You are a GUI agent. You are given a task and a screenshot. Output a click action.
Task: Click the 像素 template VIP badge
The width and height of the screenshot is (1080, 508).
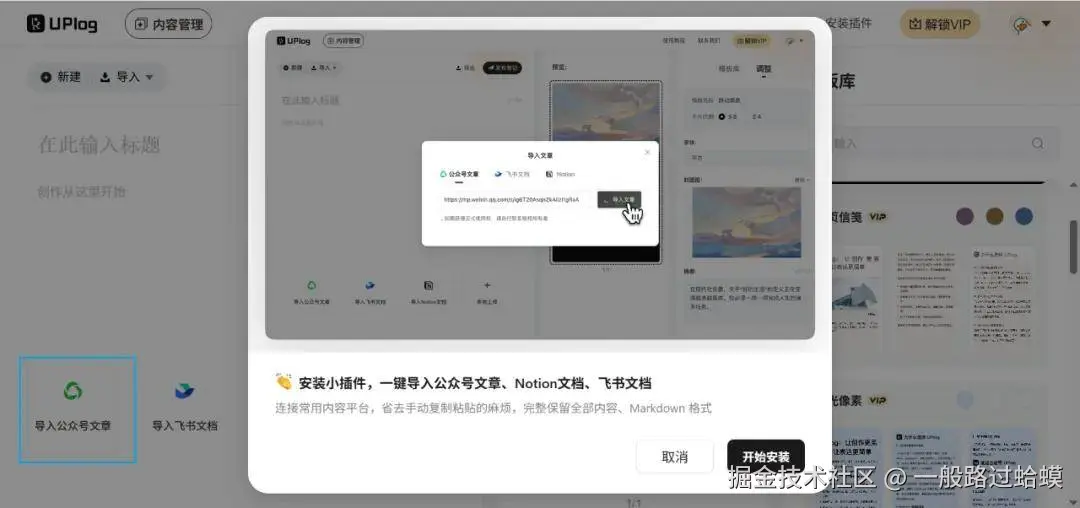[878, 400]
